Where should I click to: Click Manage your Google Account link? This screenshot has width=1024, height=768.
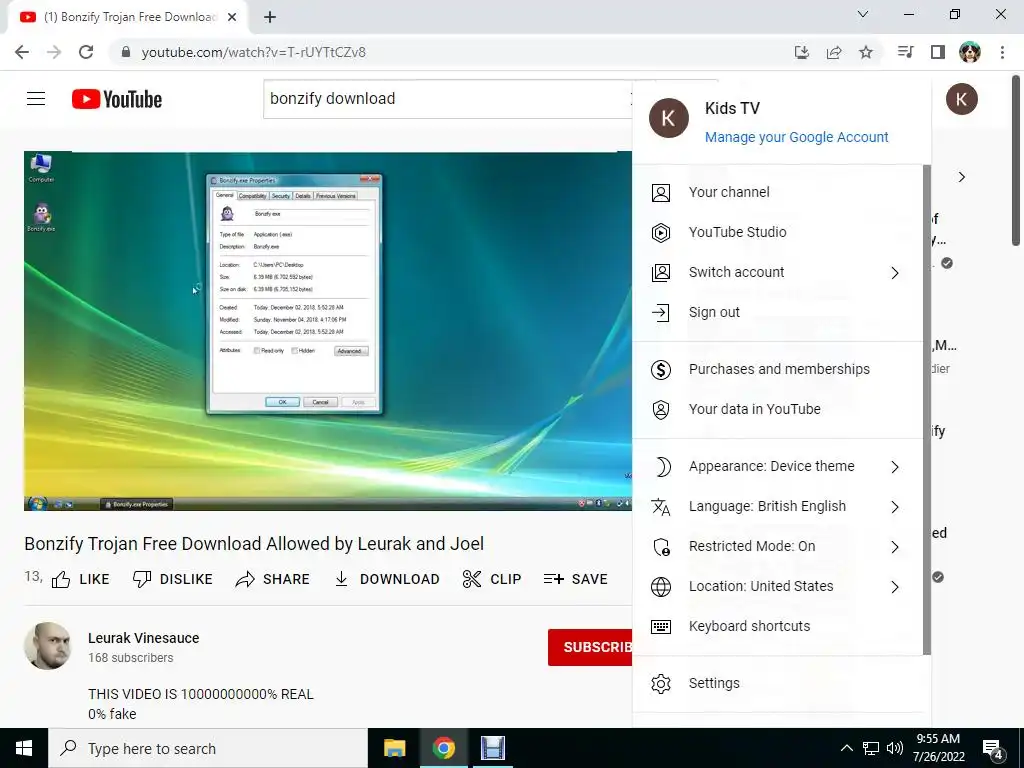coord(796,137)
